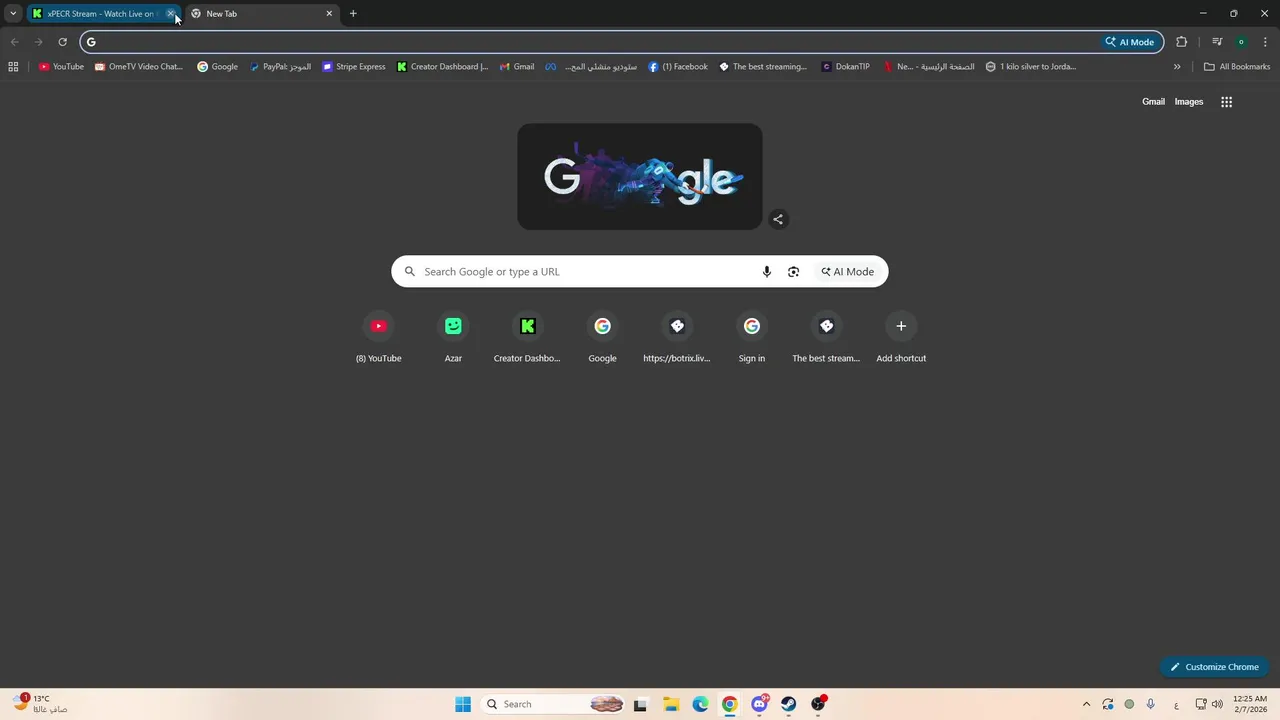Open the Google shortcut tile

602,337
